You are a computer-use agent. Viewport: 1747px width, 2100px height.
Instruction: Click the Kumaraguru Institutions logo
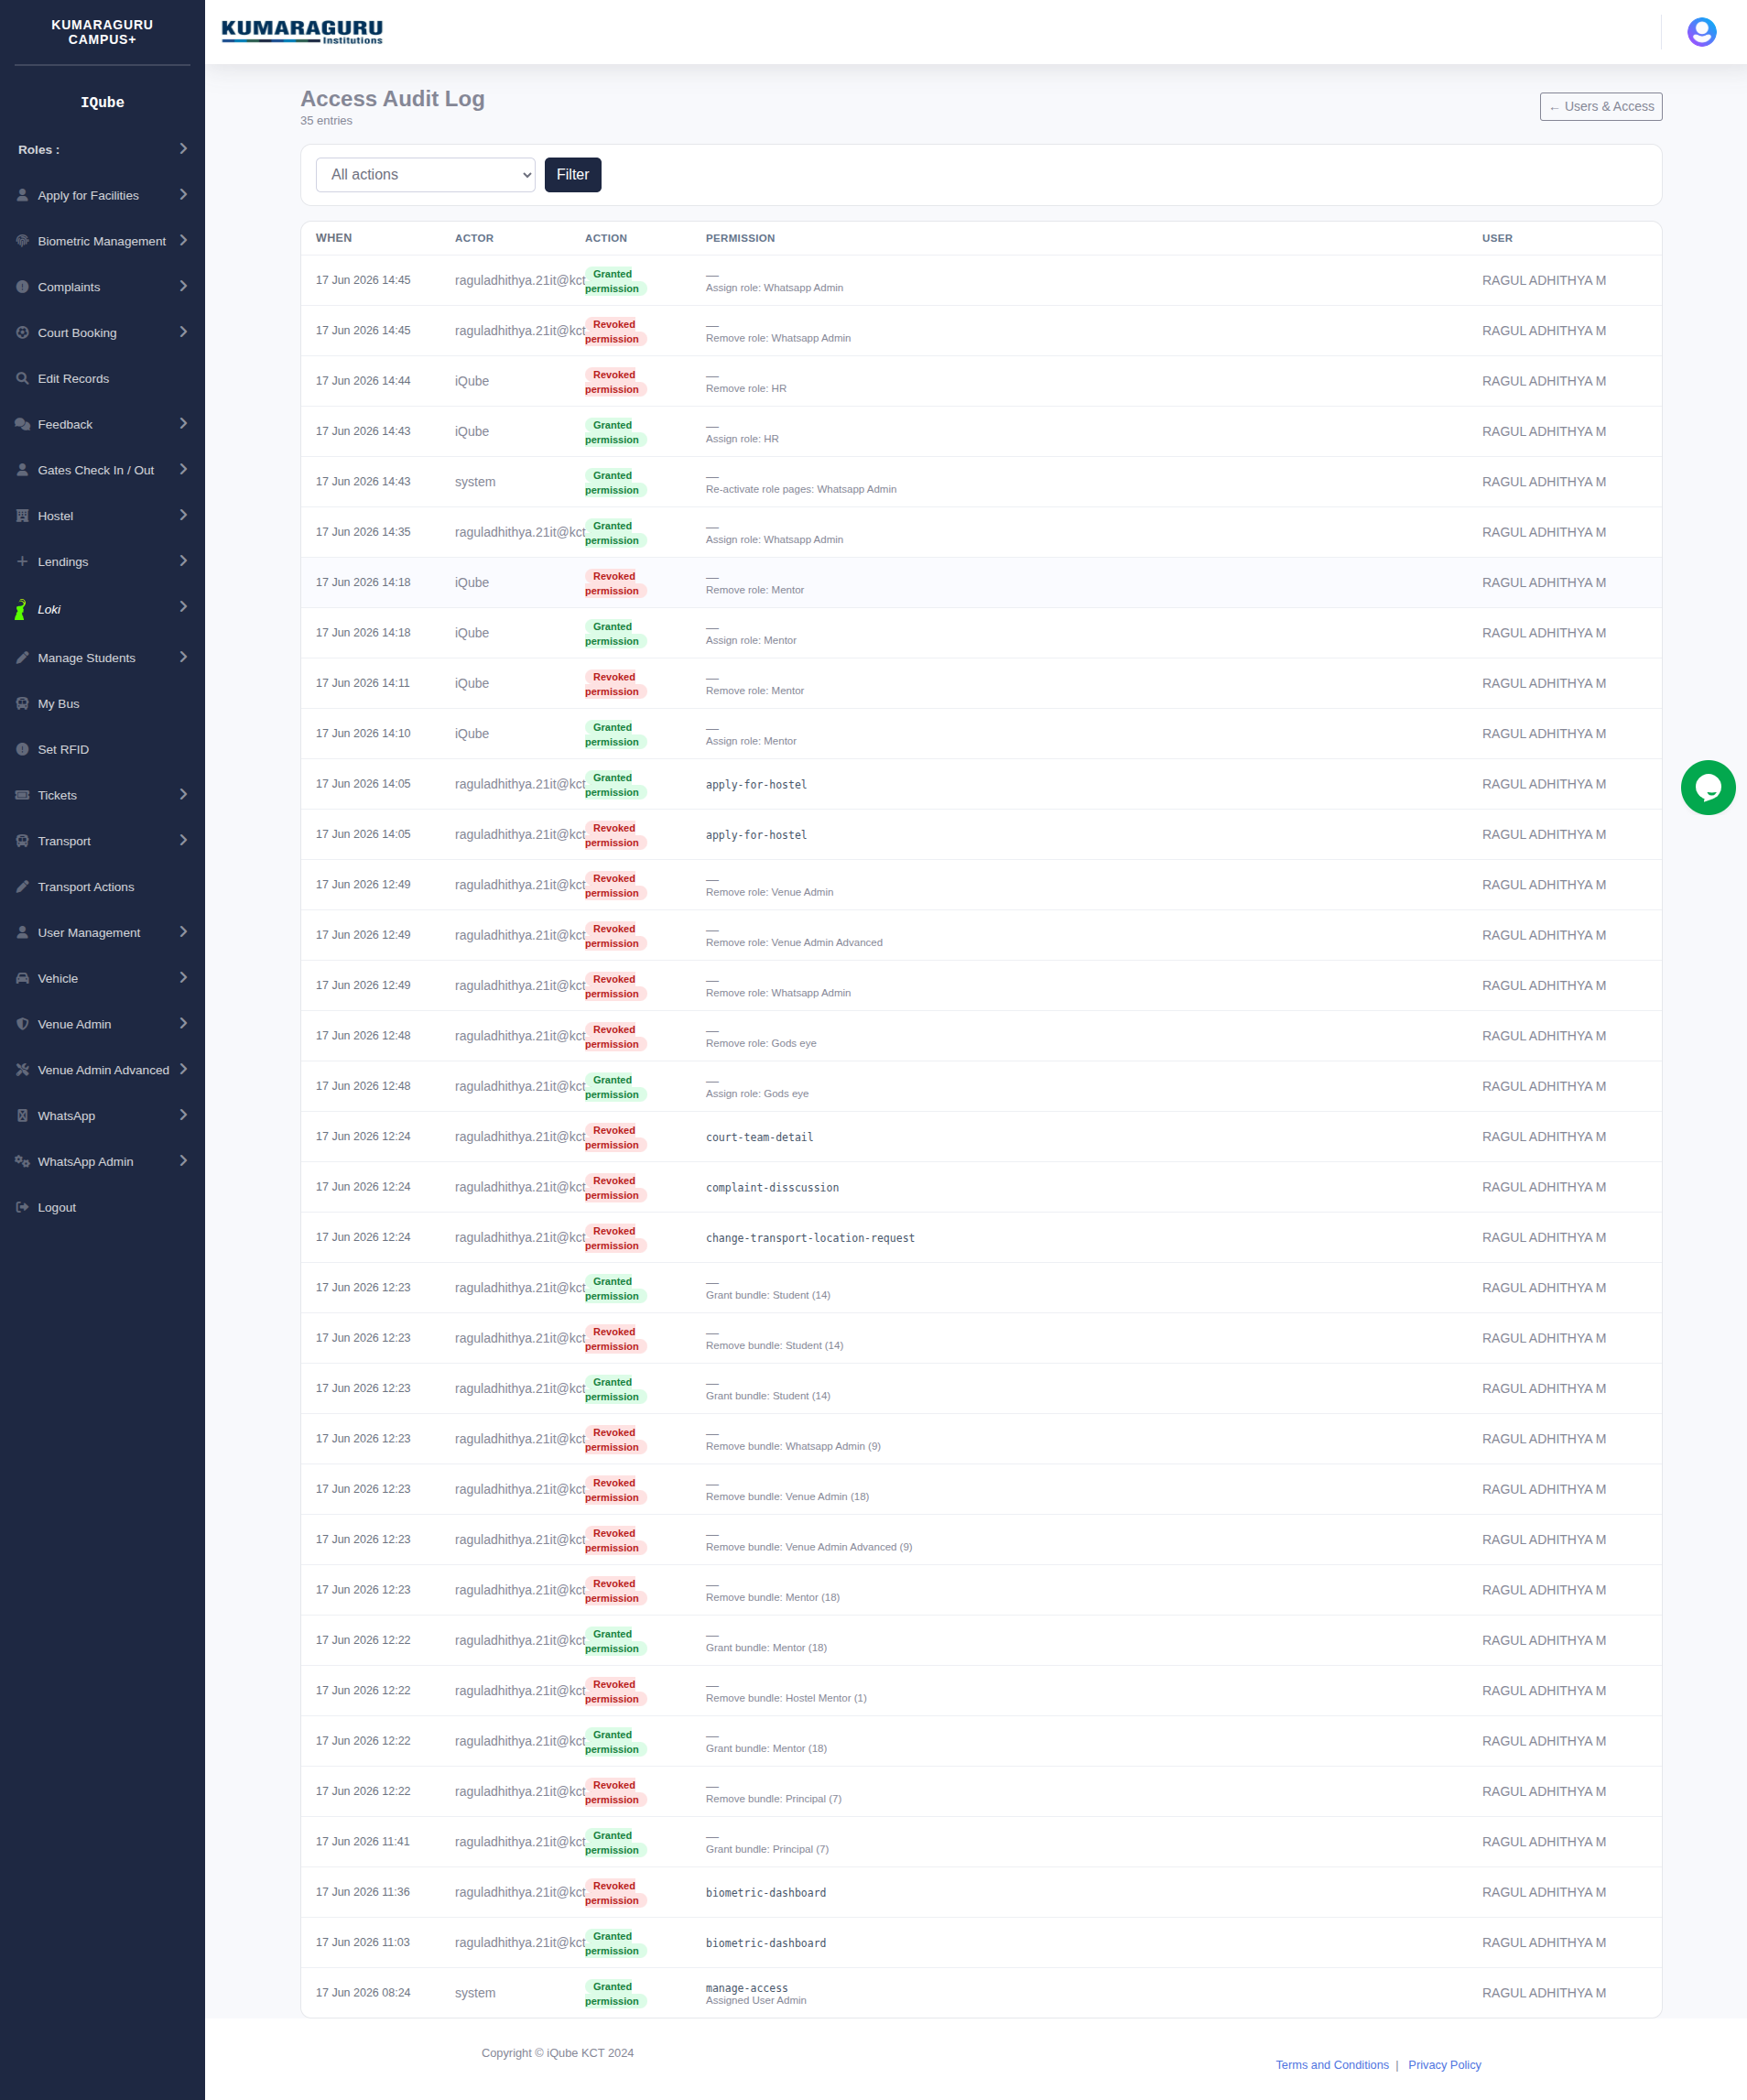click(x=302, y=32)
